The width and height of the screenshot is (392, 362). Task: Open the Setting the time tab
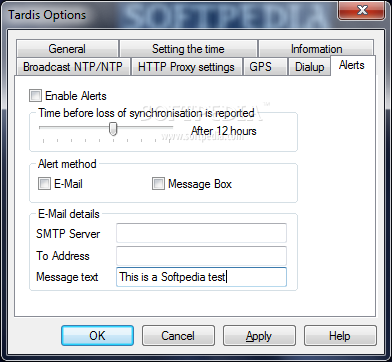click(x=188, y=49)
